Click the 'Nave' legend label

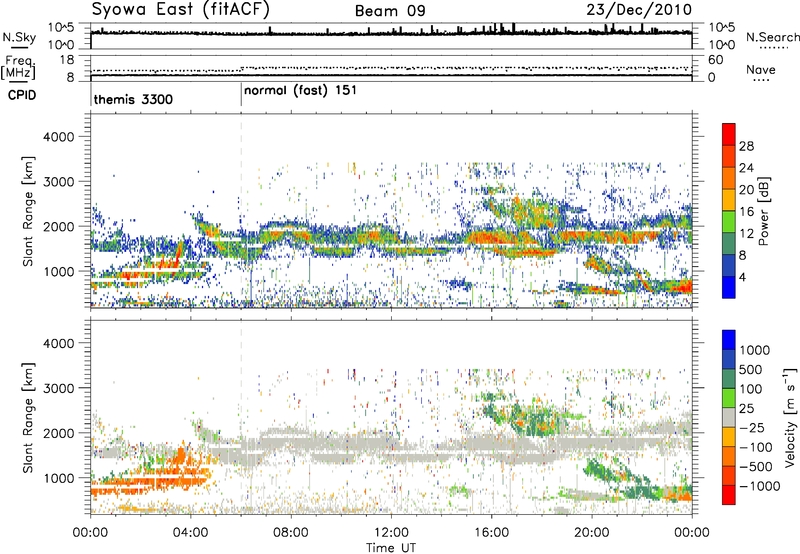(761, 69)
